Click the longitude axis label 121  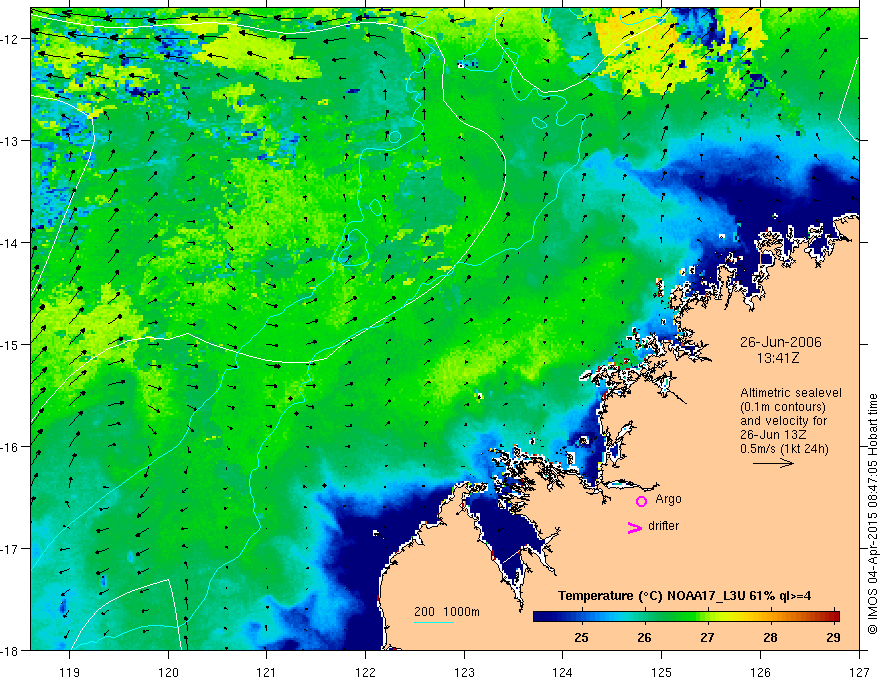tap(267, 672)
